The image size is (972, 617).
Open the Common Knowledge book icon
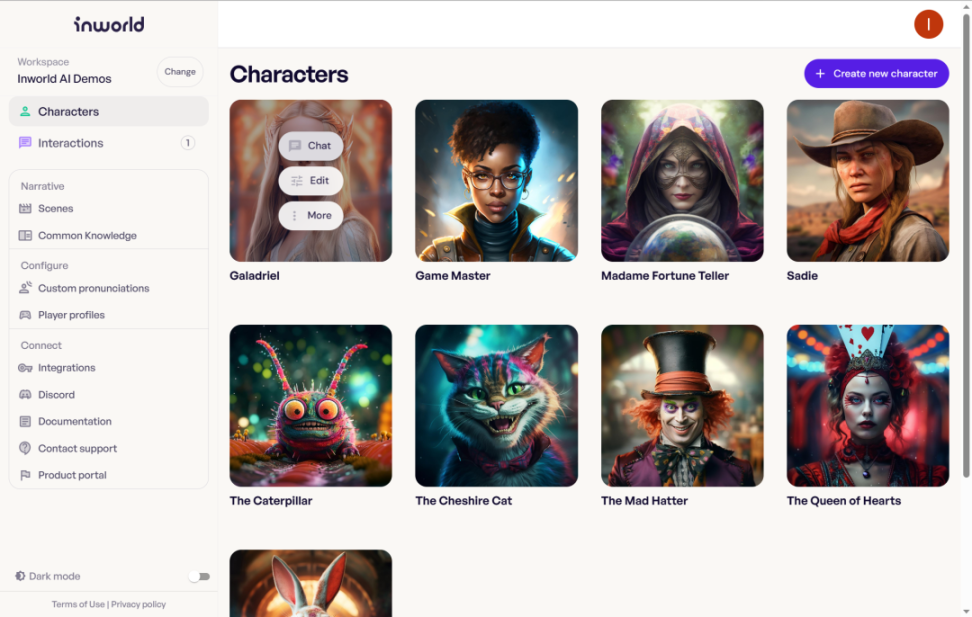click(x=25, y=236)
